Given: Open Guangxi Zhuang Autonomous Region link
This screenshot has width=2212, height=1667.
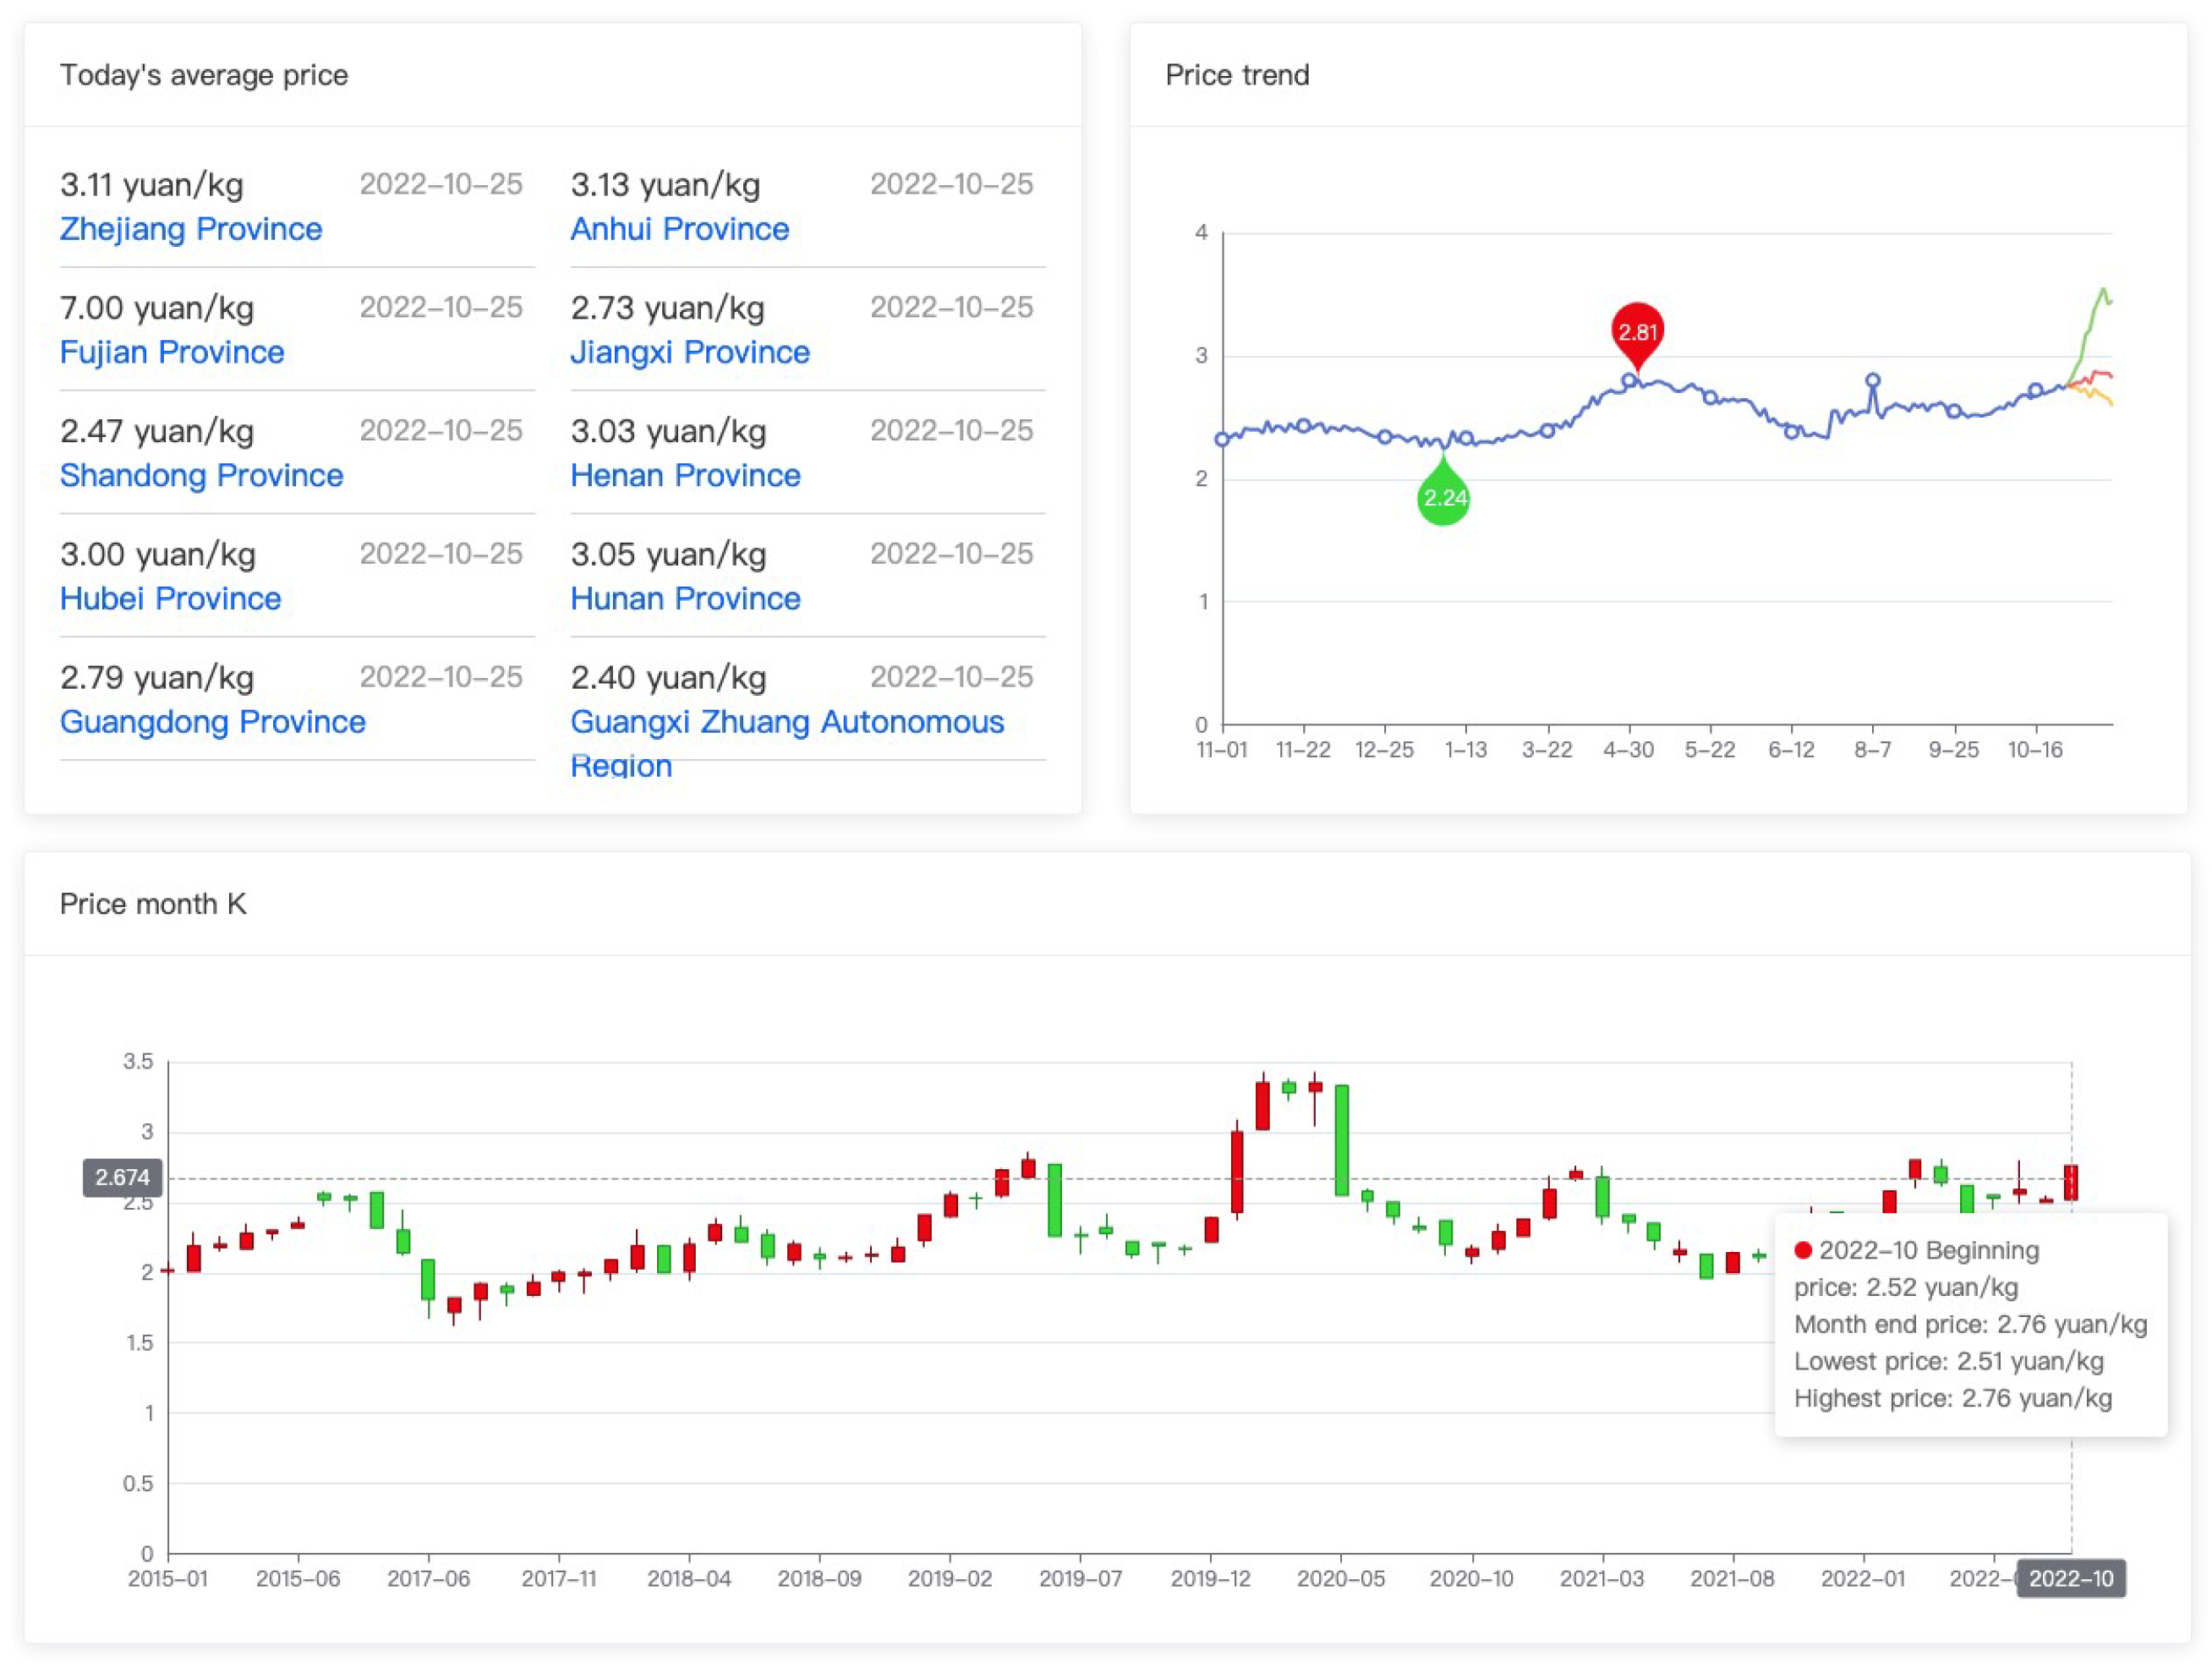Looking at the screenshot, I should 786,722.
